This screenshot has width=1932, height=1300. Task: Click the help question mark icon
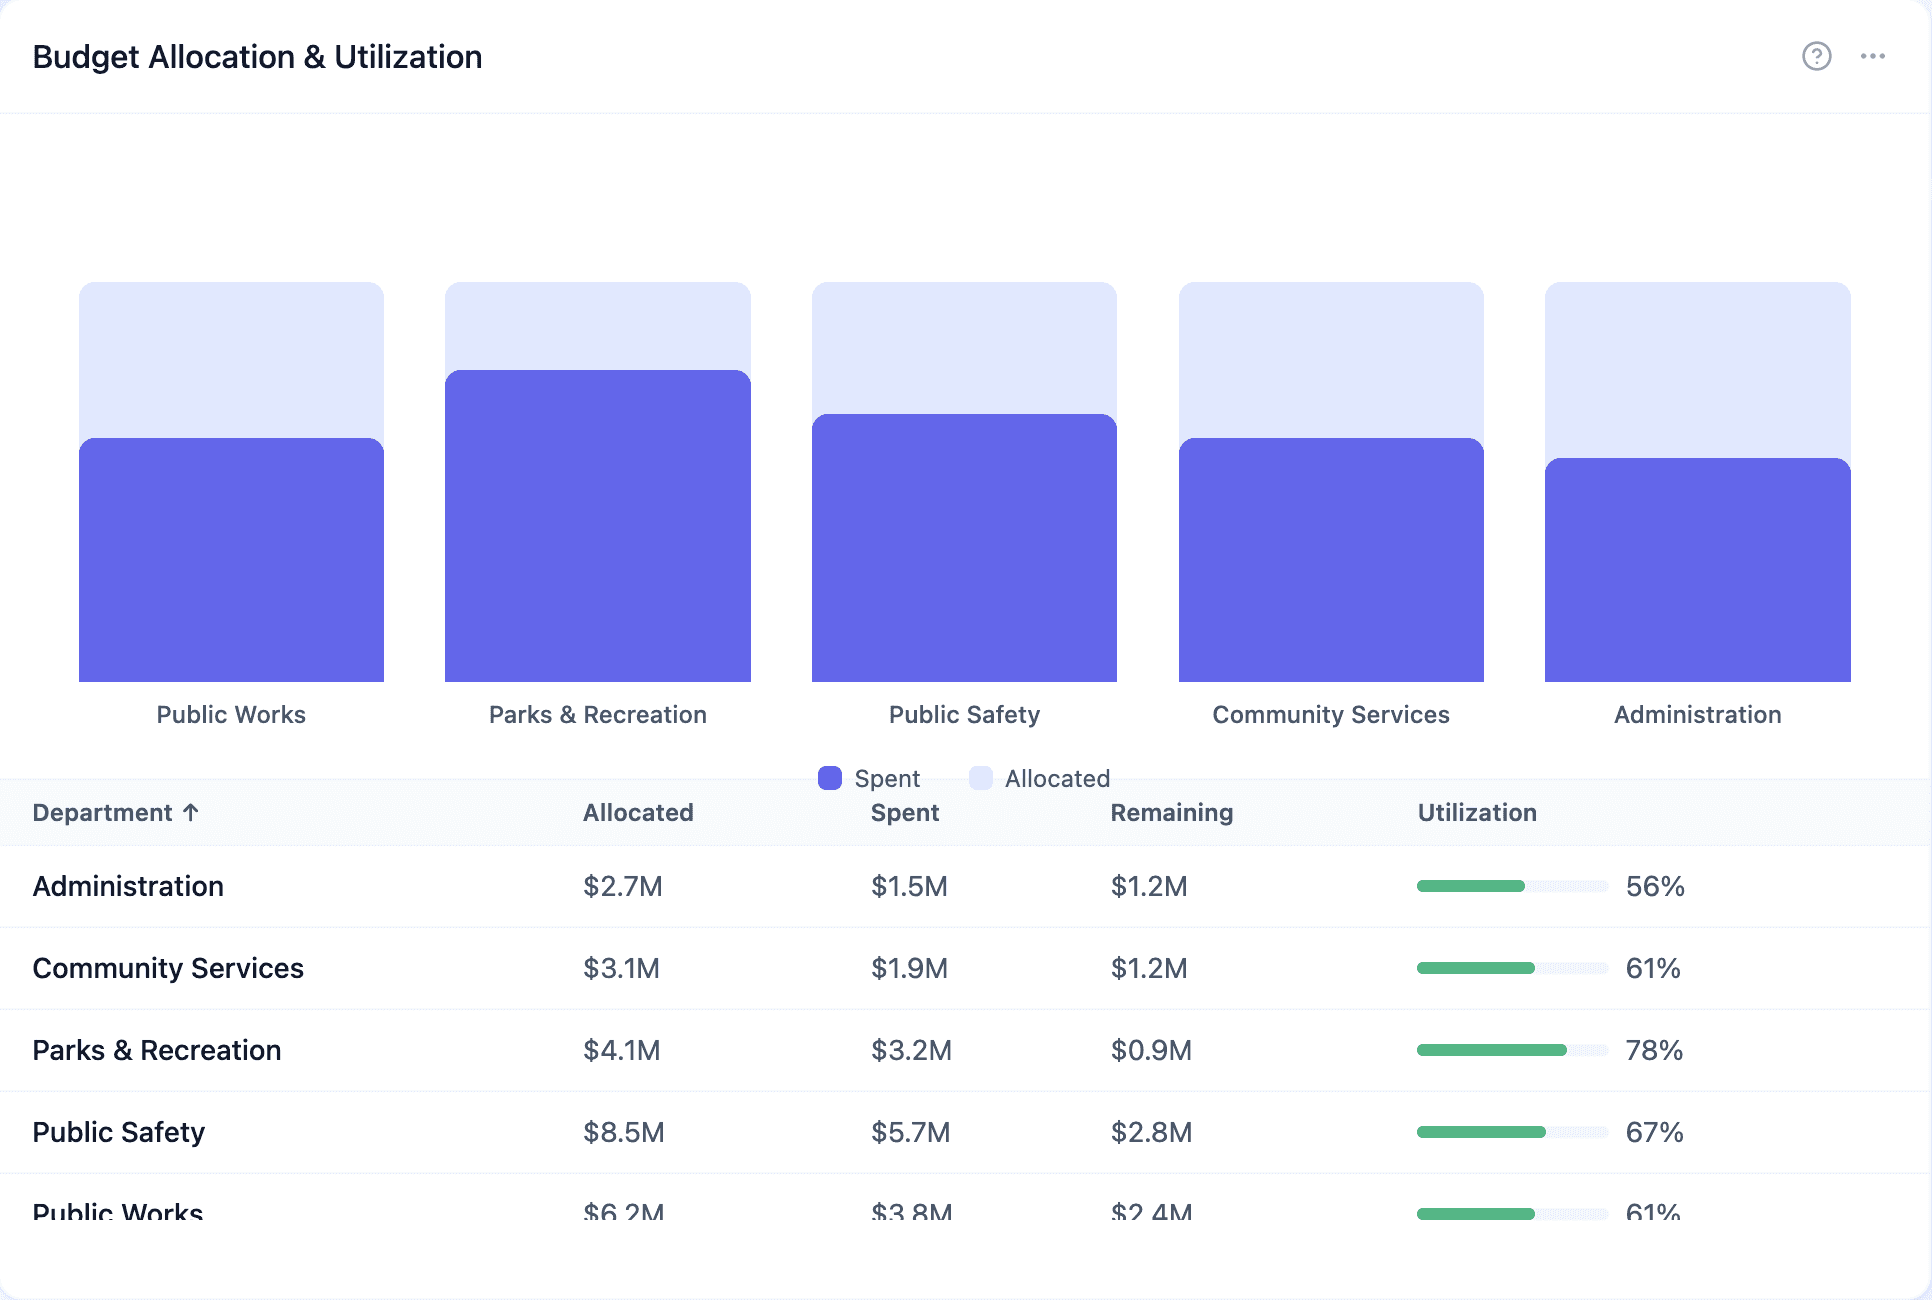click(1816, 56)
